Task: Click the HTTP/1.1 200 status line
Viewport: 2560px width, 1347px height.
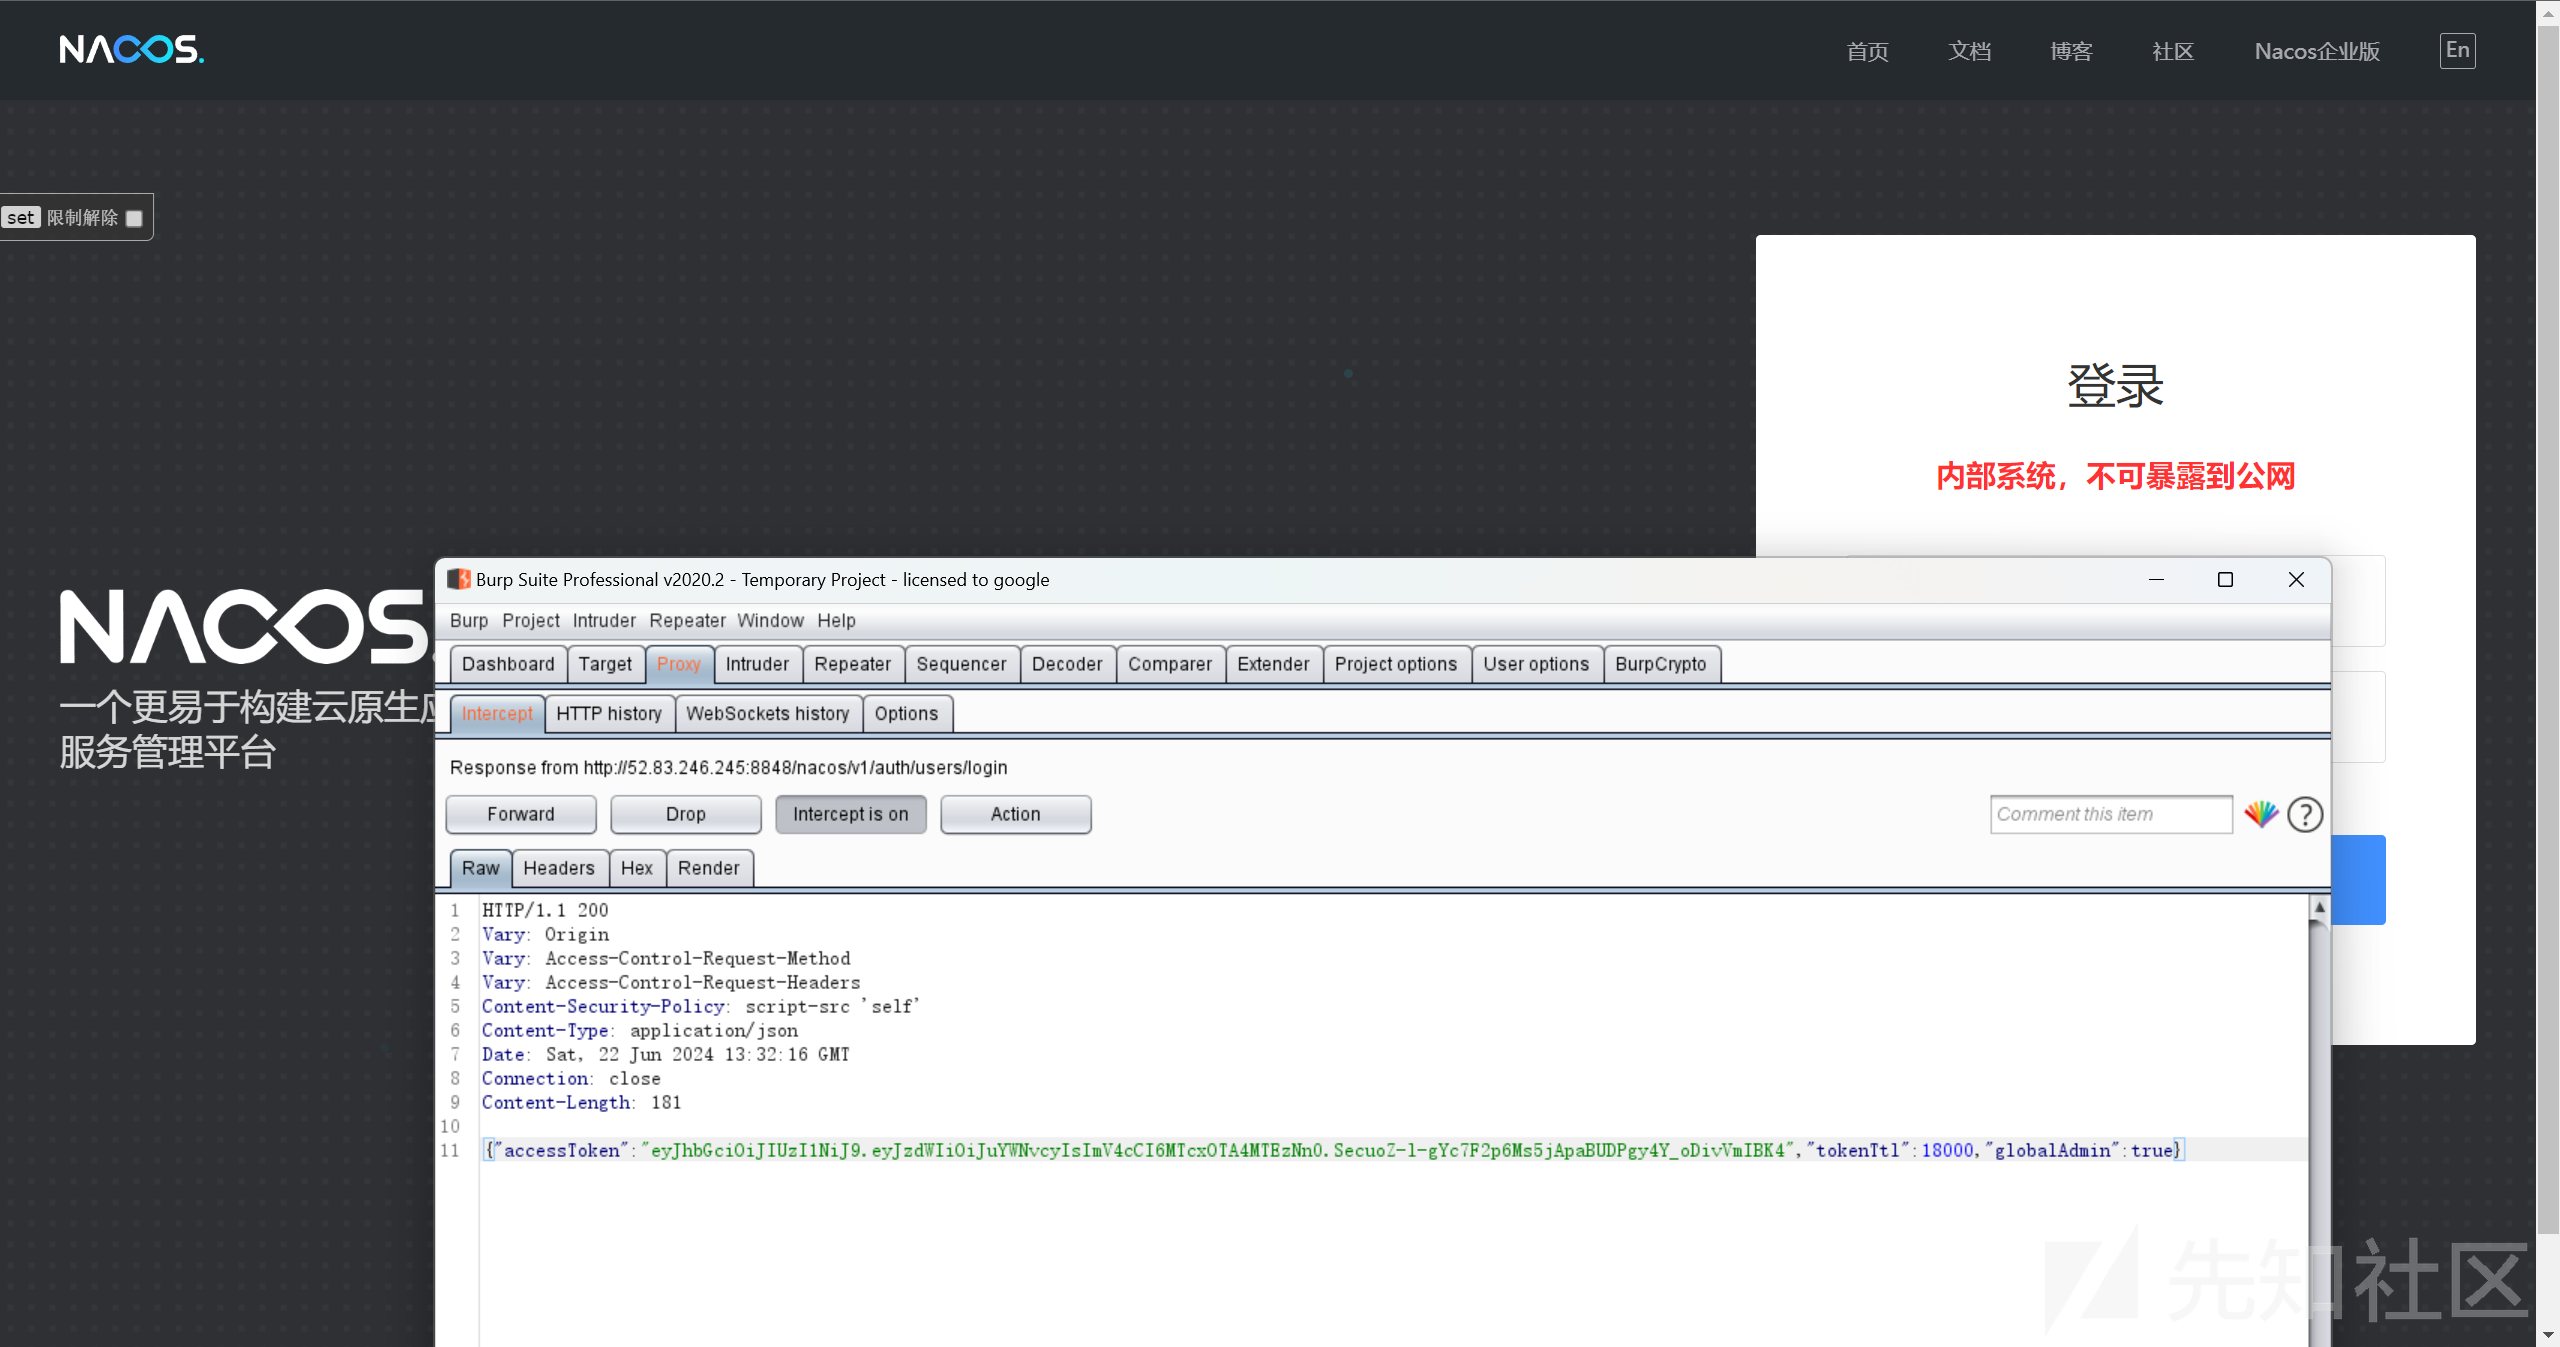Action: tap(545, 910)
